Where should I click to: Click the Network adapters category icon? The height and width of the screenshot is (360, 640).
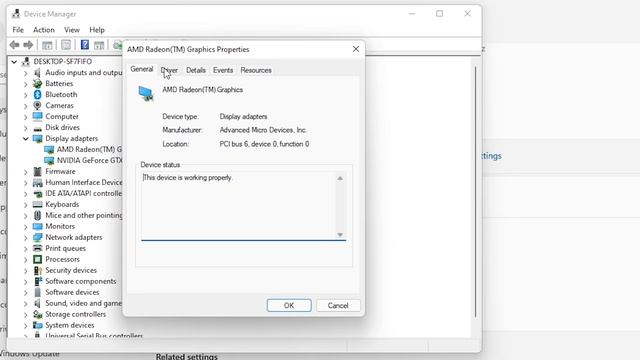[38, 237]
